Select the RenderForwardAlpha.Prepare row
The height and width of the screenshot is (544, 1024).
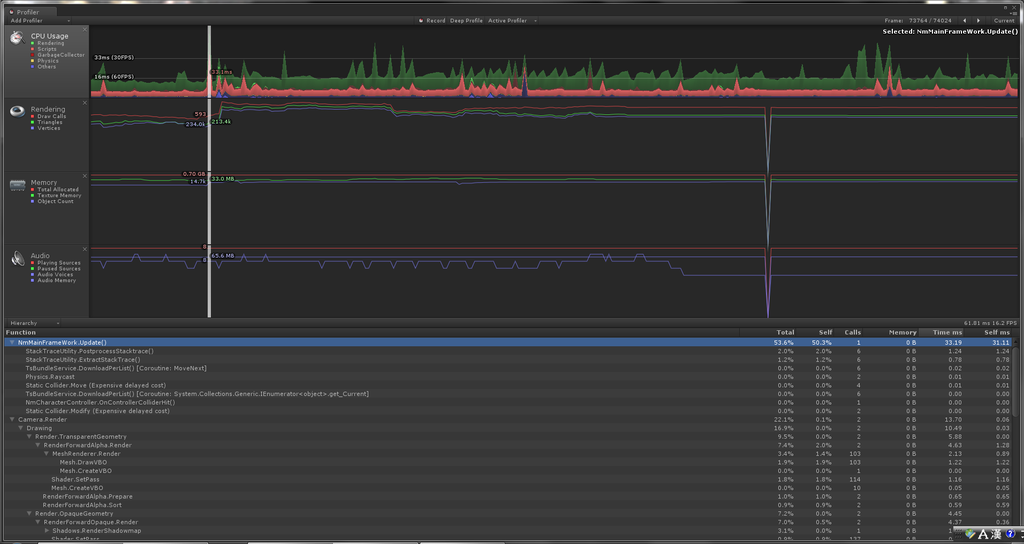click(x=509, y=496)
